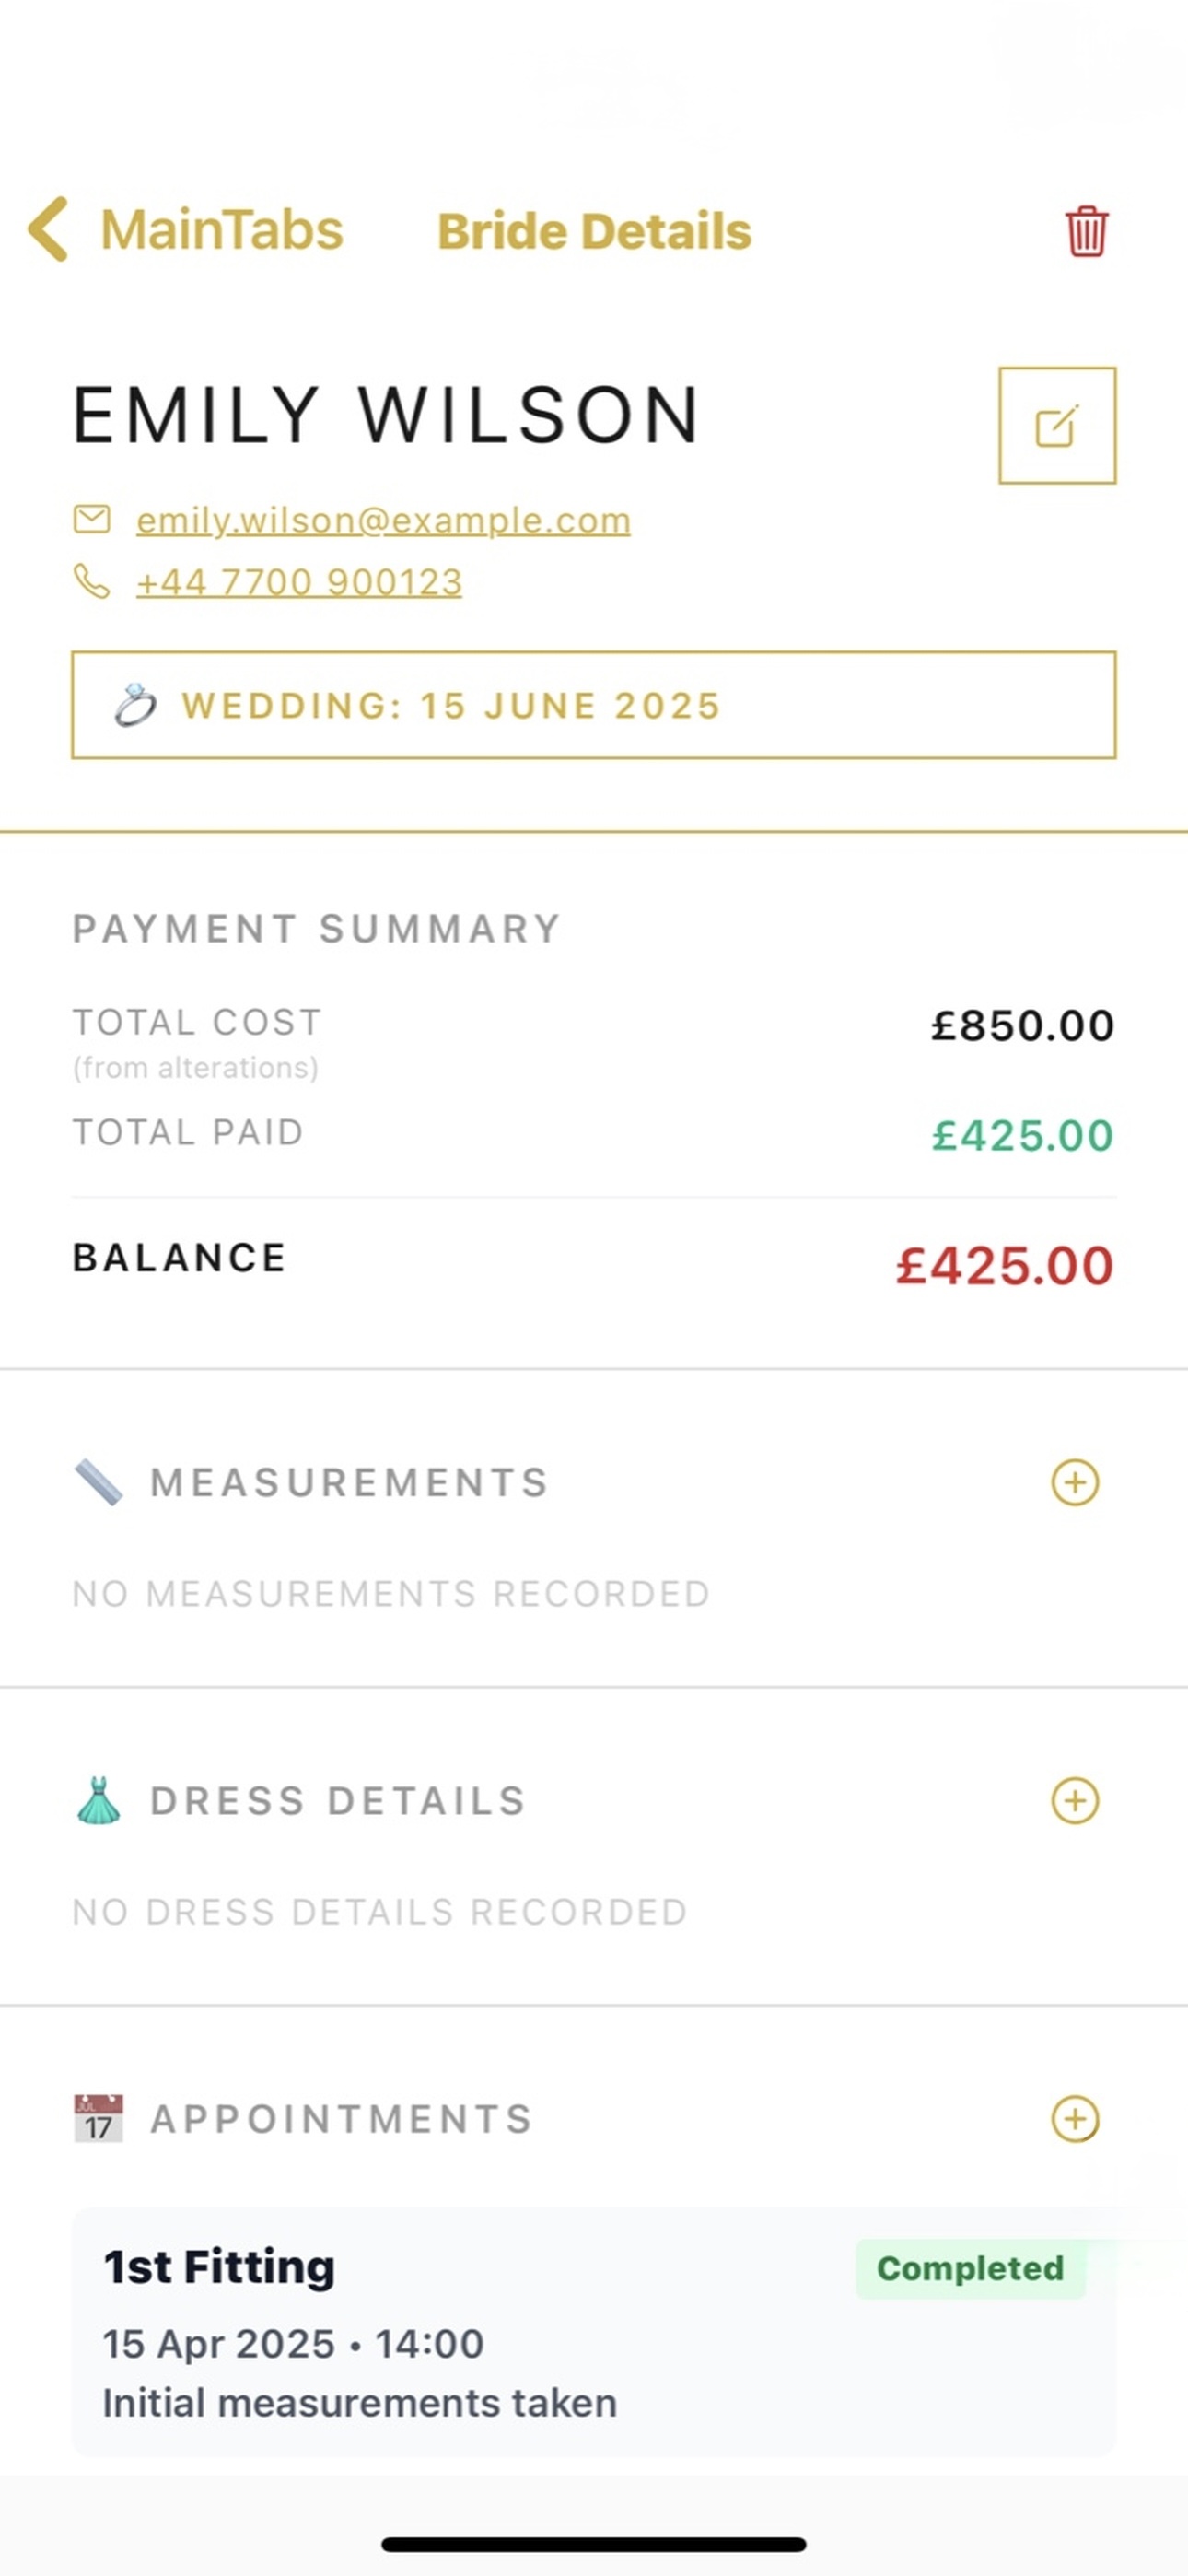Click the ruler icon beside Measurements
Viewport: 1188px width, 2576px height.
[x=99, y=1482]
